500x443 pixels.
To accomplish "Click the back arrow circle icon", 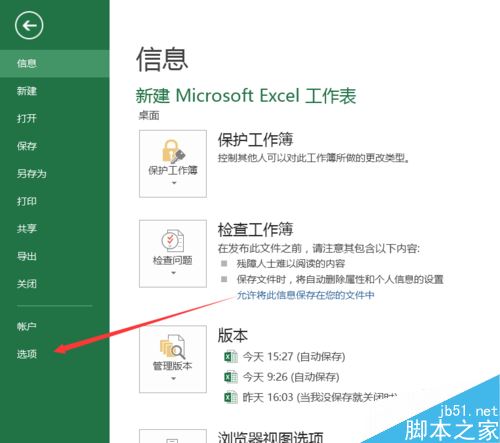I will 29,25.
